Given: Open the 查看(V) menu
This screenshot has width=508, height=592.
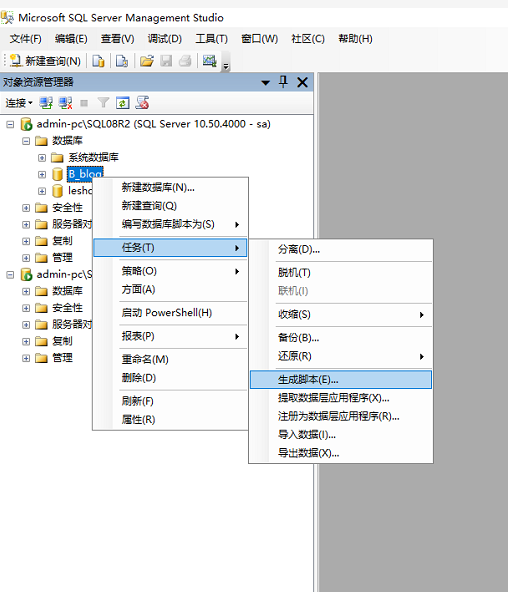Looking at the screenshot, I should click(x=117, y=39).
